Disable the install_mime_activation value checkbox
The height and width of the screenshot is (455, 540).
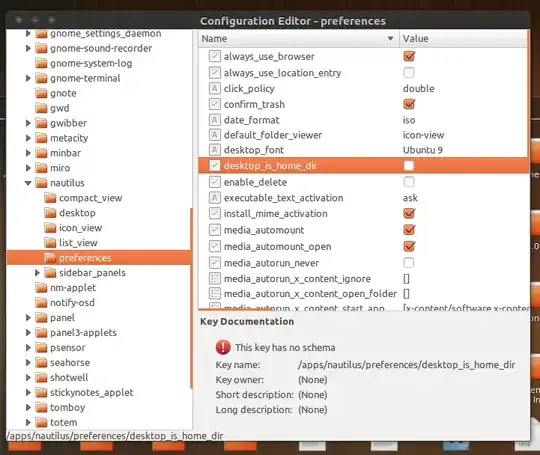pyautogui.click(x=409, y=214)
